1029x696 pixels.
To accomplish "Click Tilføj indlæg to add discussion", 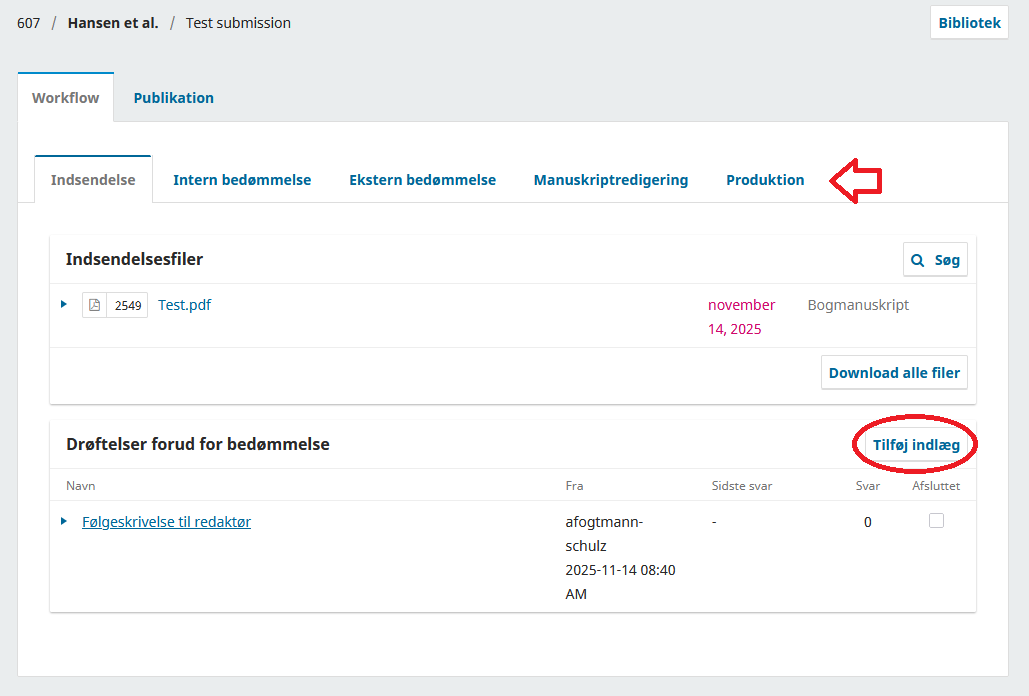I will (916, 445).
